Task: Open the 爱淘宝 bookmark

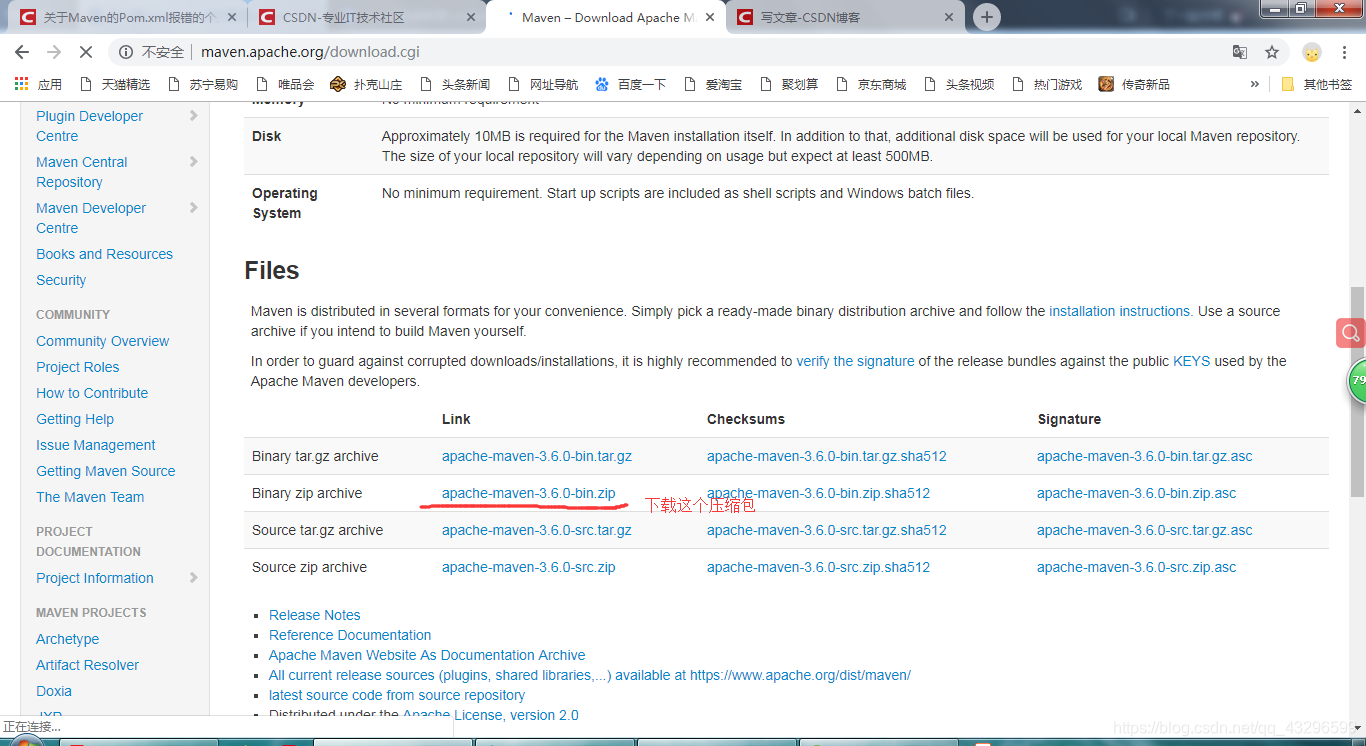Action: point(713,84)
